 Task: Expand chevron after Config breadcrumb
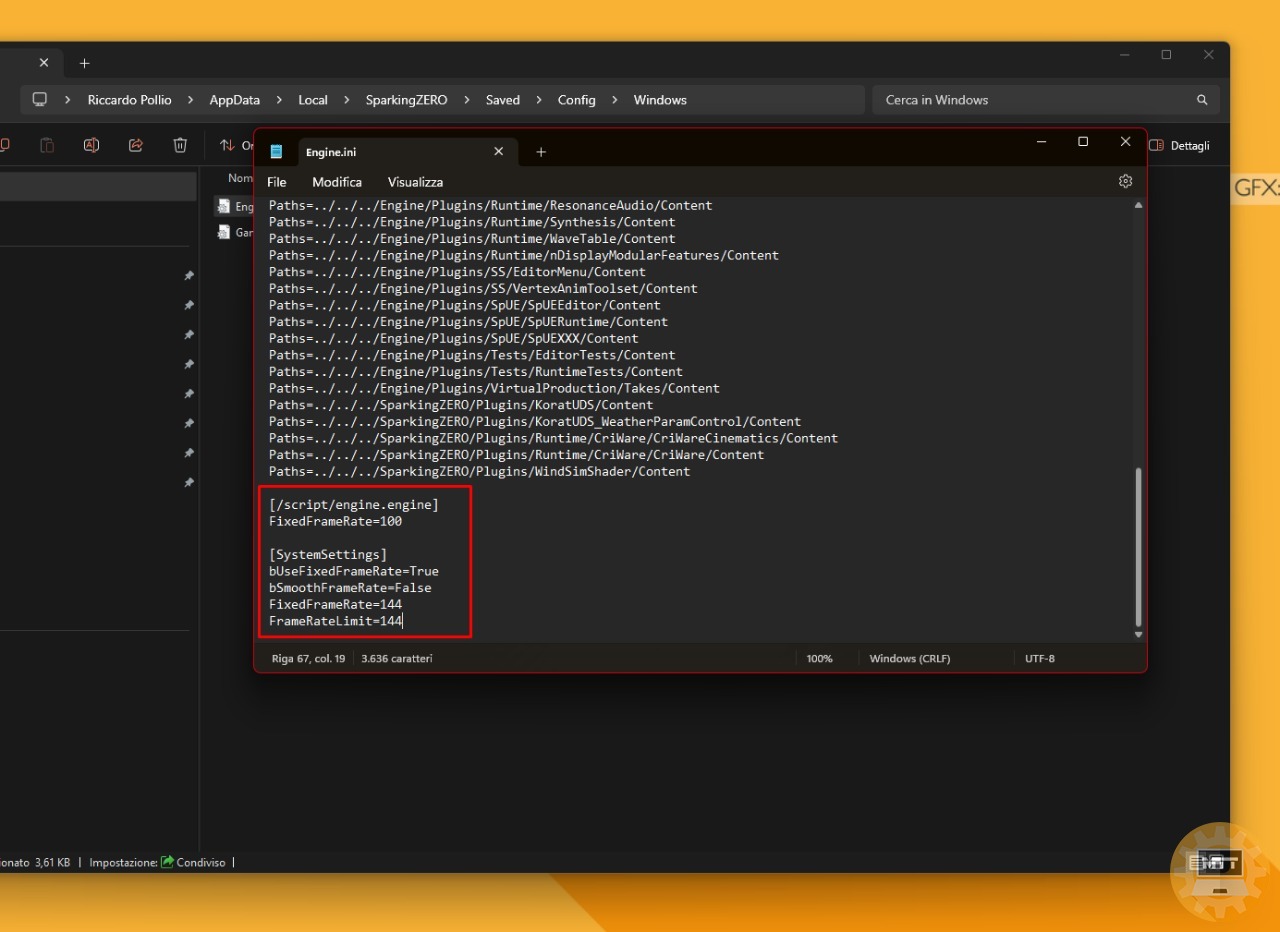coord(614,100)
